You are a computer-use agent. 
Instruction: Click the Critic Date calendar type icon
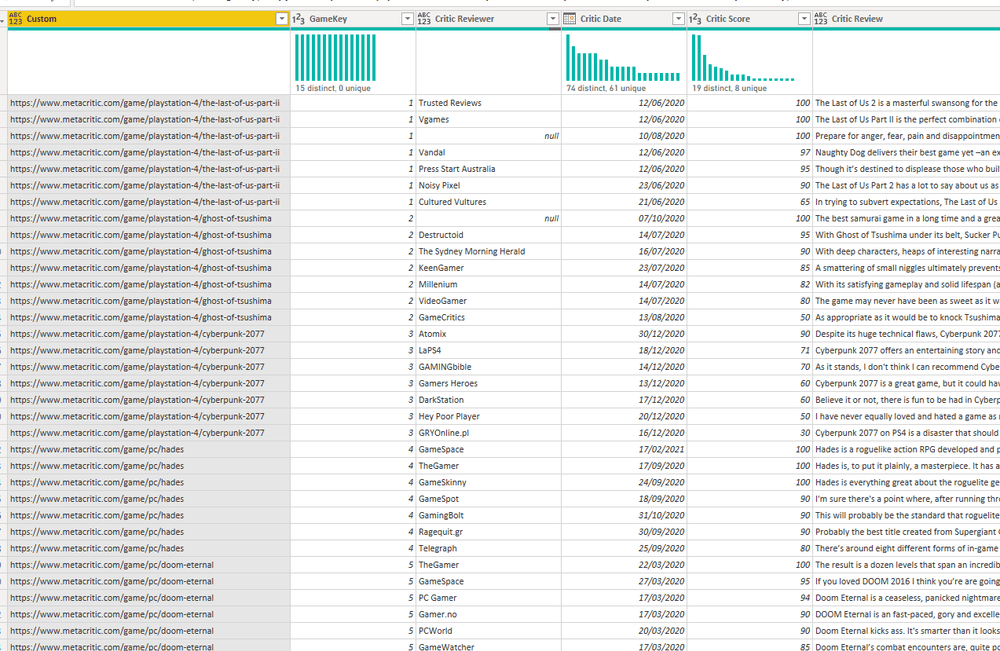coord(570,19)
